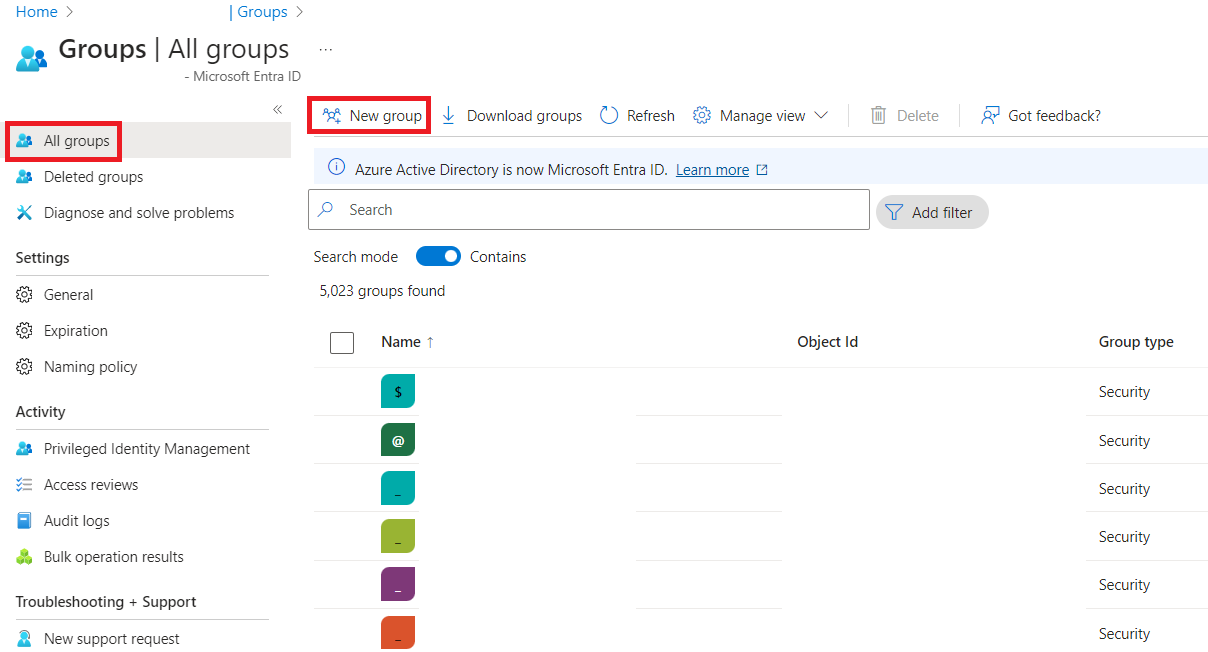Click the New support request person icon
The image size is (1208, 652).
click(x=25, y=639)
